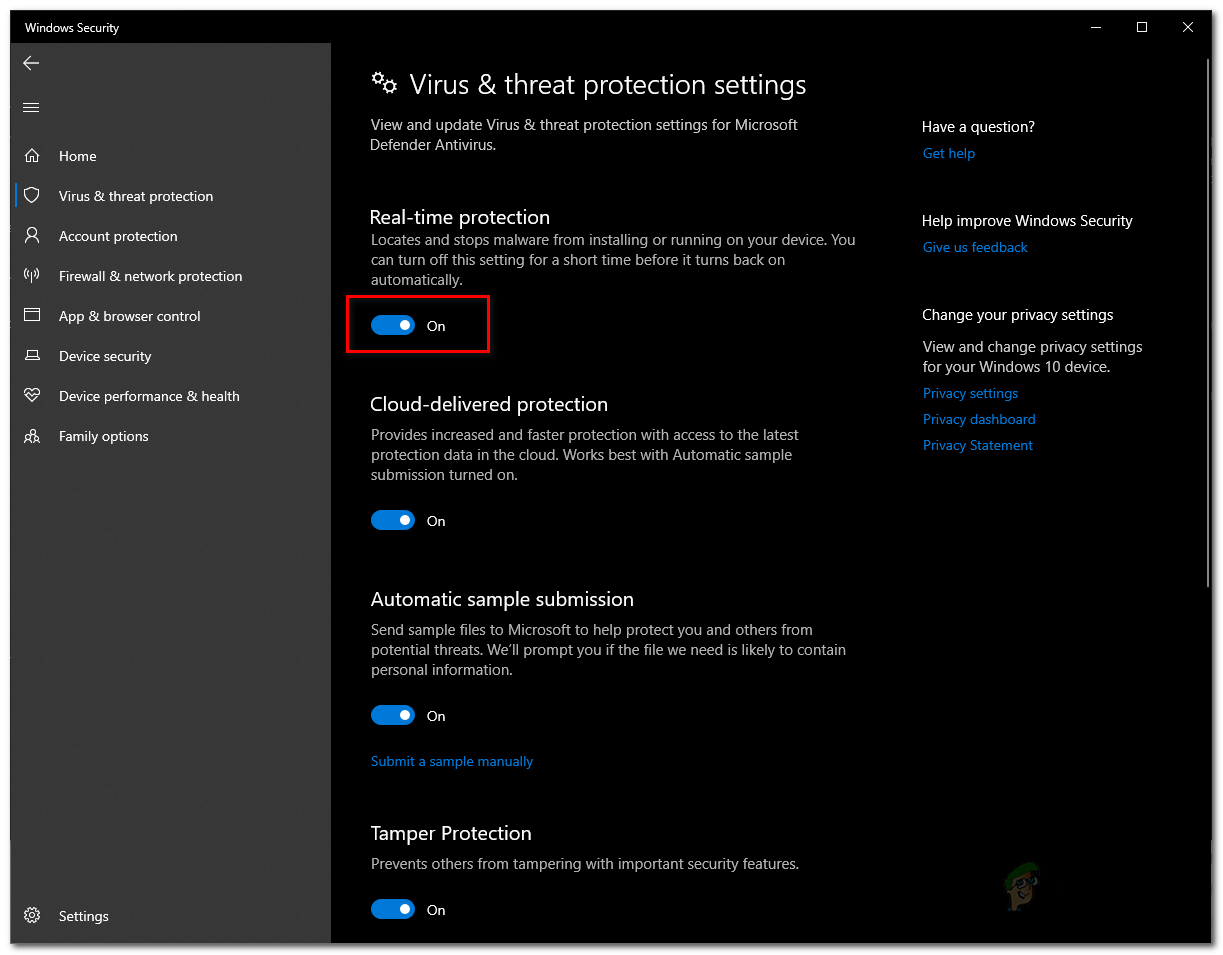Open the hamburger navigation menu
This screenshot has width=1223, height=955.
pyautogui.click(x=31, y=107)
